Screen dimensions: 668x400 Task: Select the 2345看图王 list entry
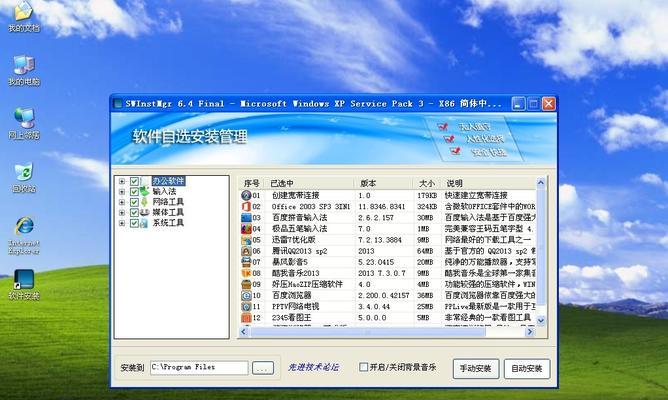[292, 317]
